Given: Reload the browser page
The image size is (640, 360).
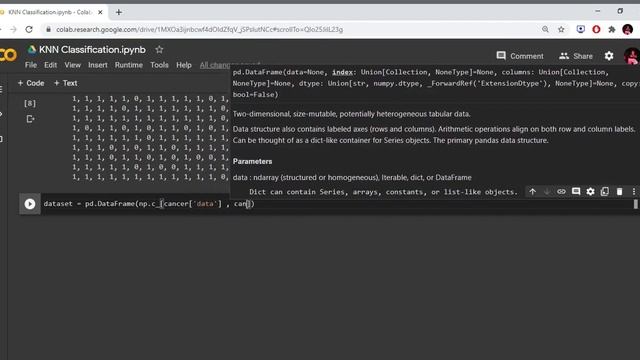Looking at the screenshot, I should tap(29, 29).
